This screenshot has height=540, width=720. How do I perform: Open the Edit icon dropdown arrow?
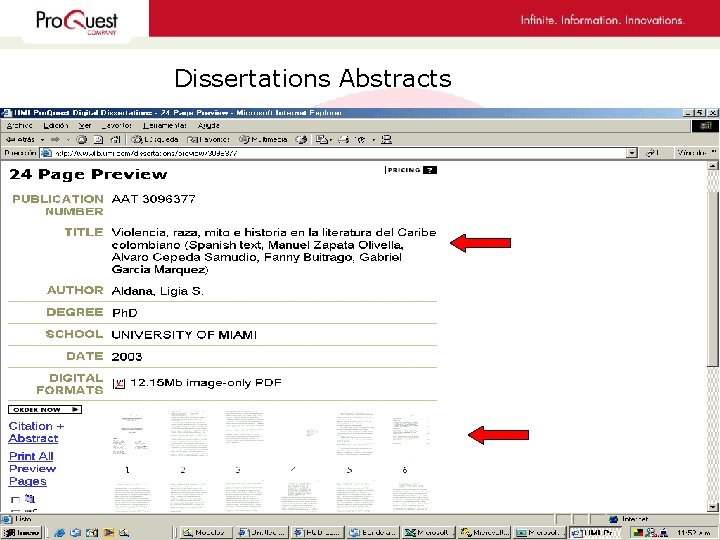click(373, 140)
